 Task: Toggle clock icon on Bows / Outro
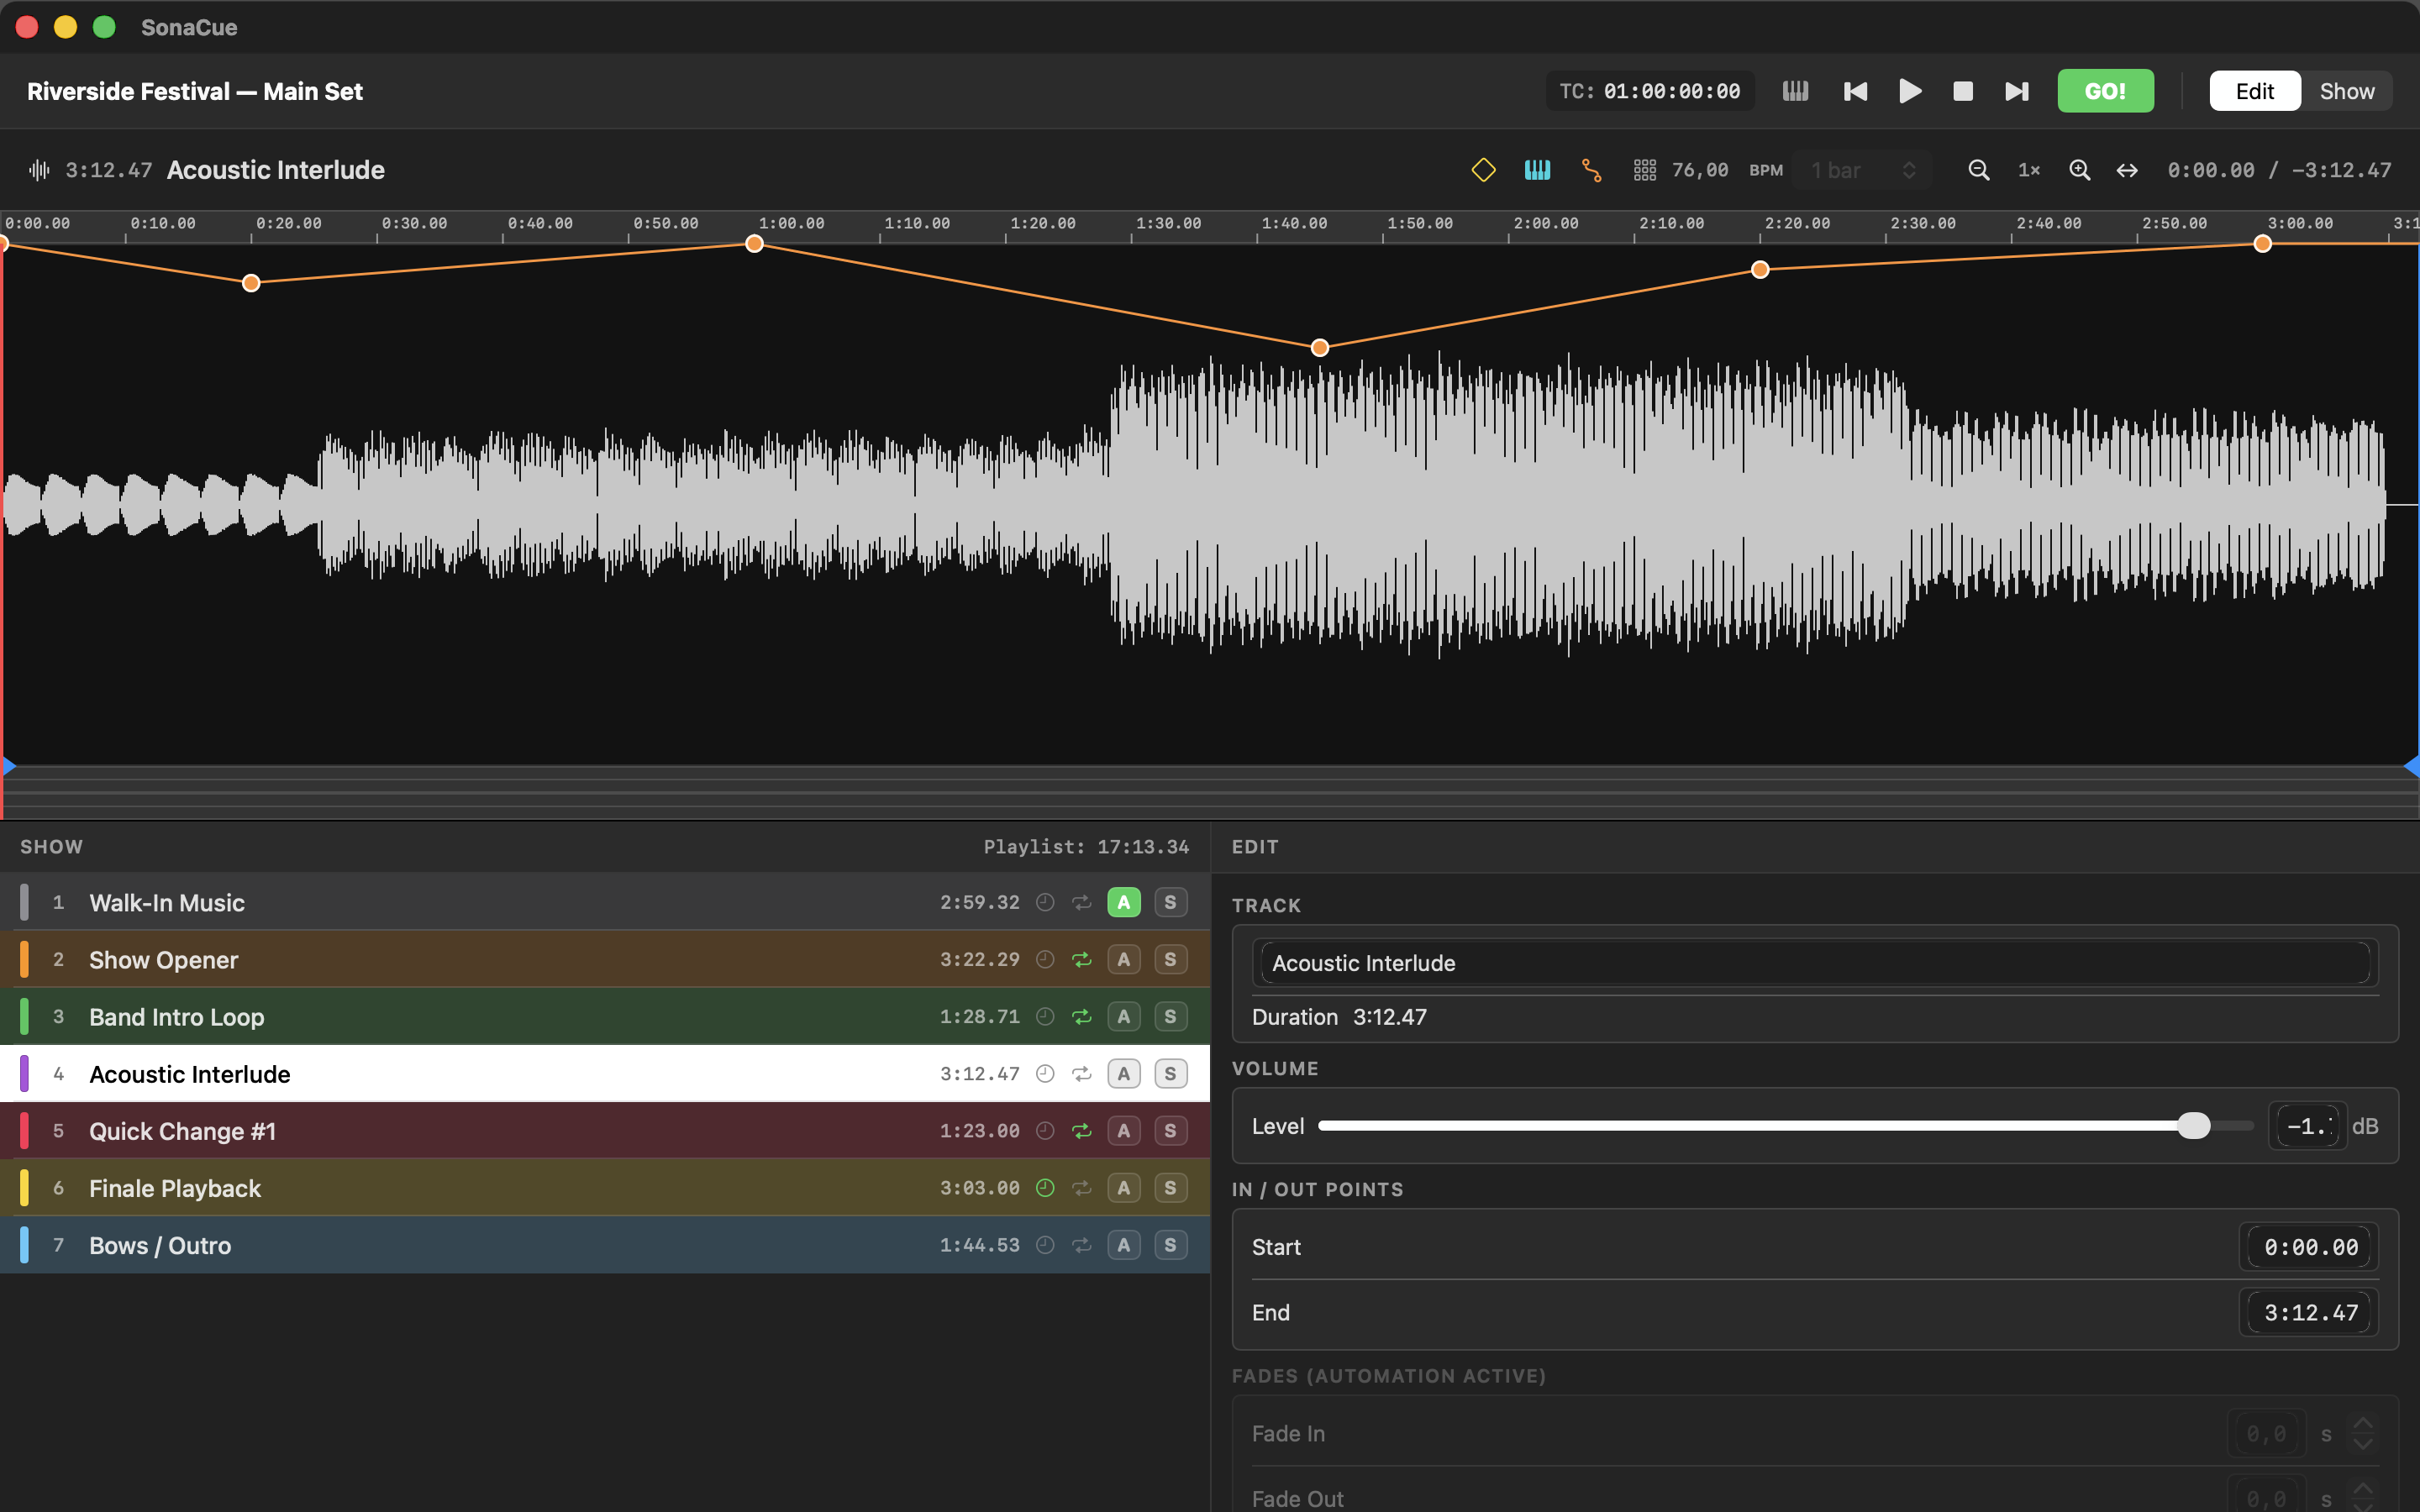pos(1045,1245)
